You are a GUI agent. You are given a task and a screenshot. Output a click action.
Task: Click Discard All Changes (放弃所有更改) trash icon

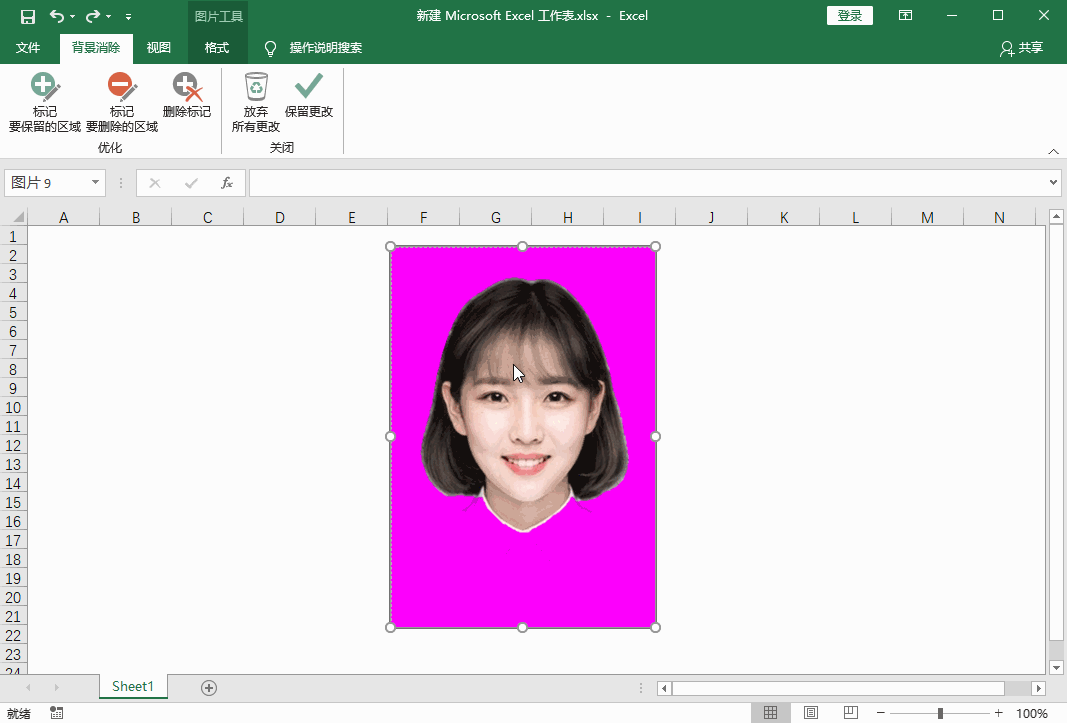[x=256, y=86]
